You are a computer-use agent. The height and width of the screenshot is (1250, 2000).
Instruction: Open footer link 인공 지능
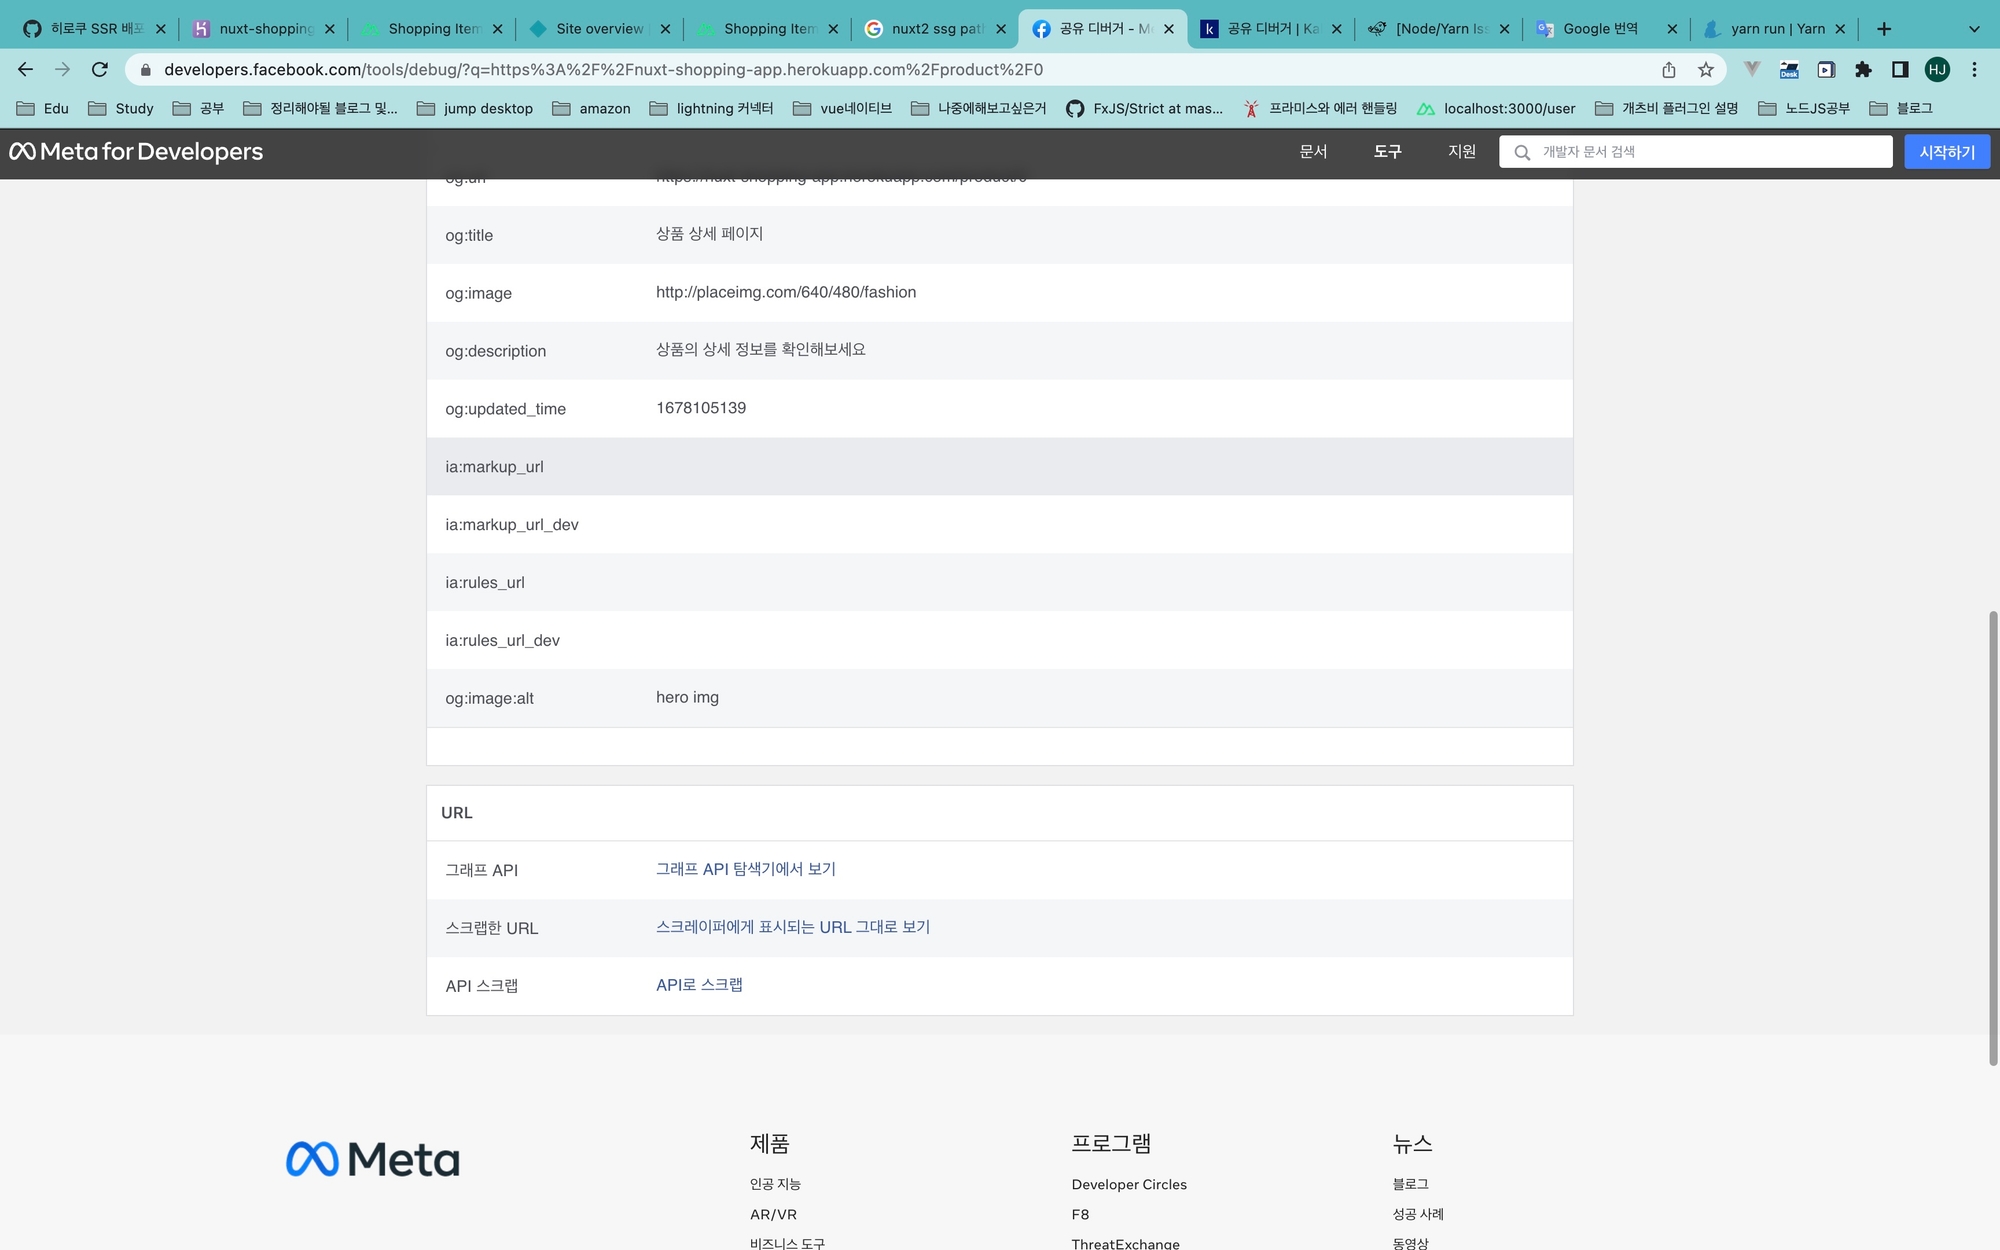(x=775, y=1184)
